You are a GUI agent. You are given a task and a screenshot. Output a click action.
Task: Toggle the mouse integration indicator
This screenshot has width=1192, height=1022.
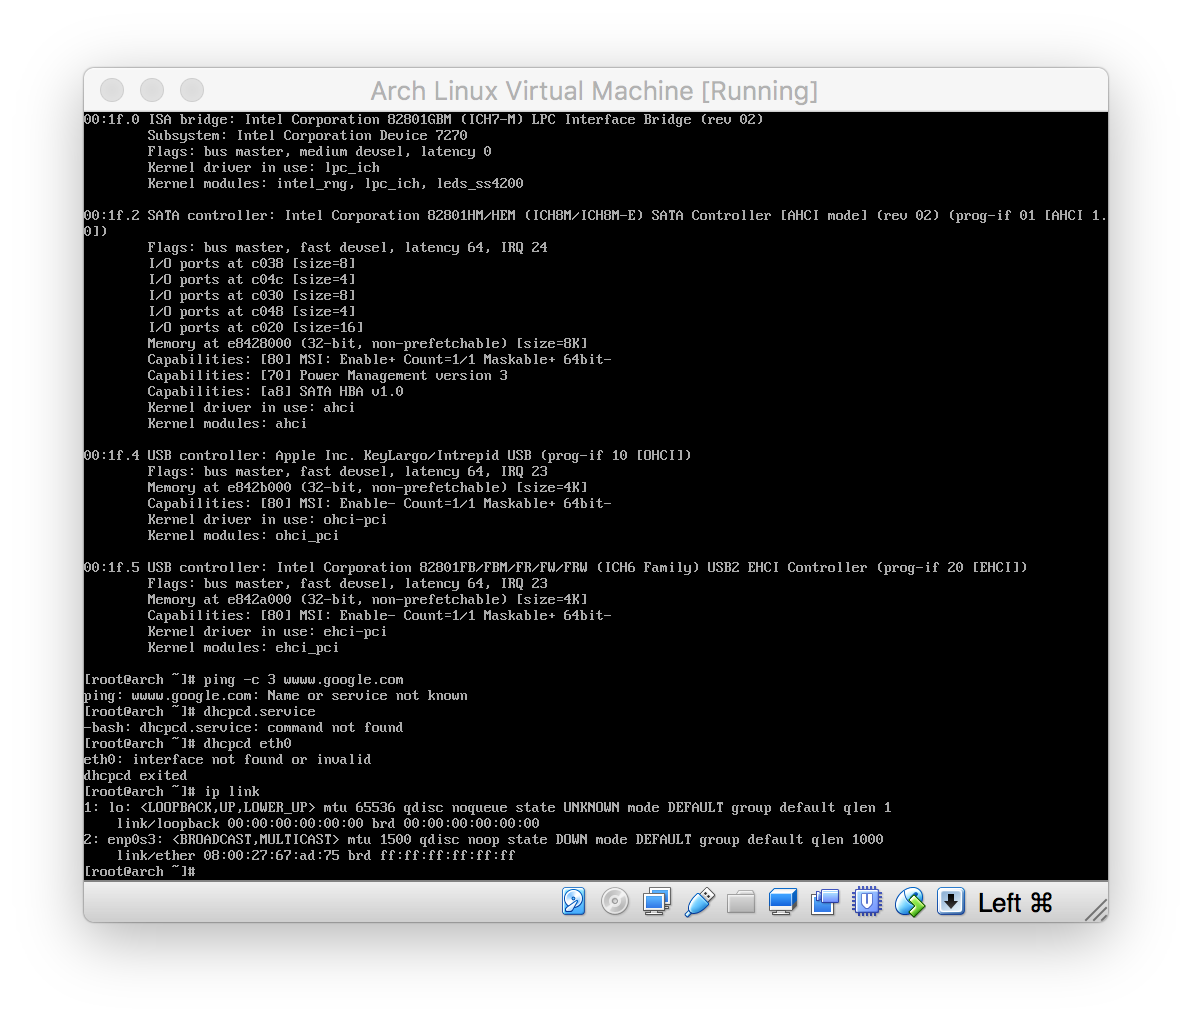point(909,903)
